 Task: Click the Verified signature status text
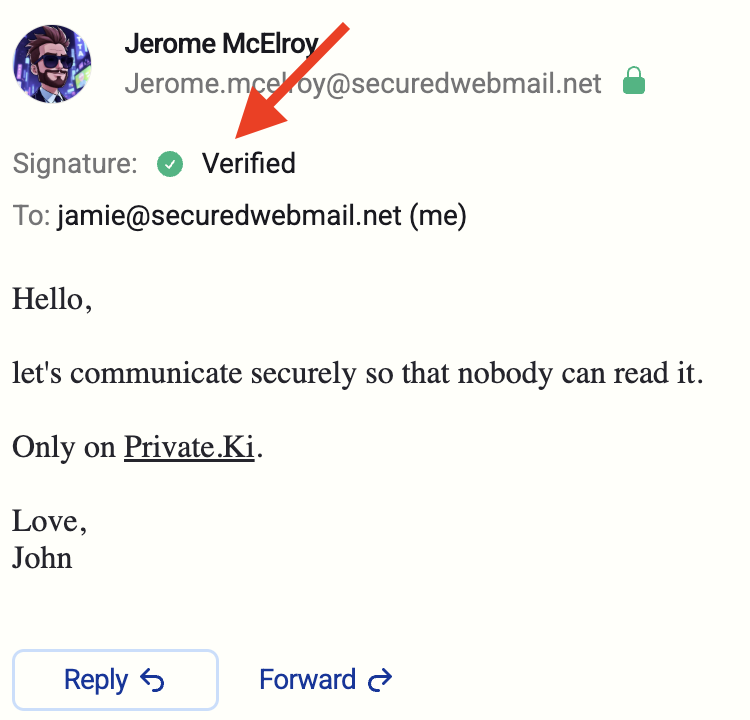[x=249, y=163]
